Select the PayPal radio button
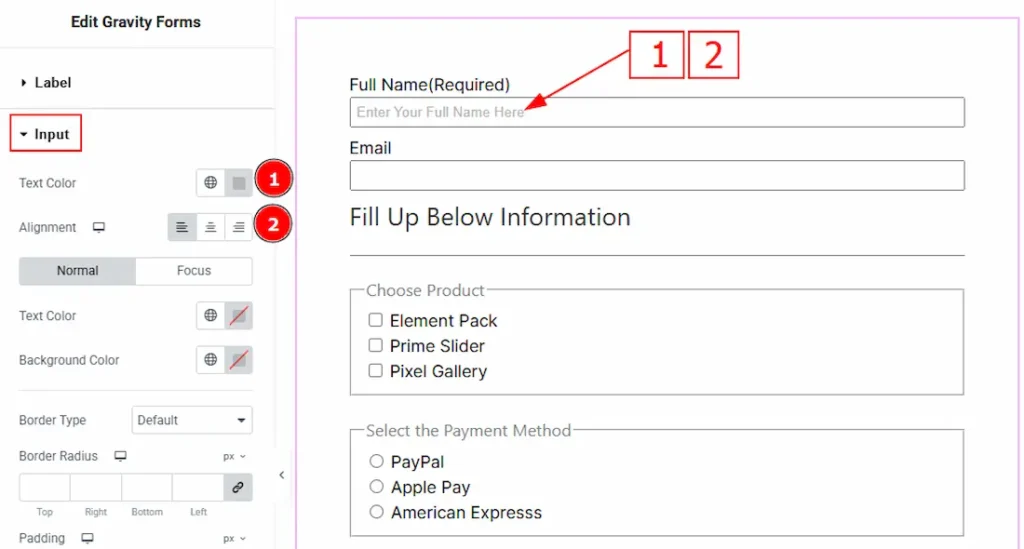This screenshot has height=549, width=1024. click(x=377, y=461)
